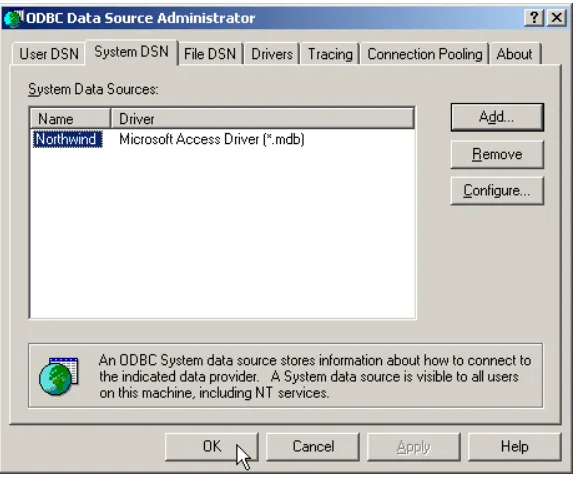Click the disabled Apply button
Screen dimensions: 576x478
[414, 447]
